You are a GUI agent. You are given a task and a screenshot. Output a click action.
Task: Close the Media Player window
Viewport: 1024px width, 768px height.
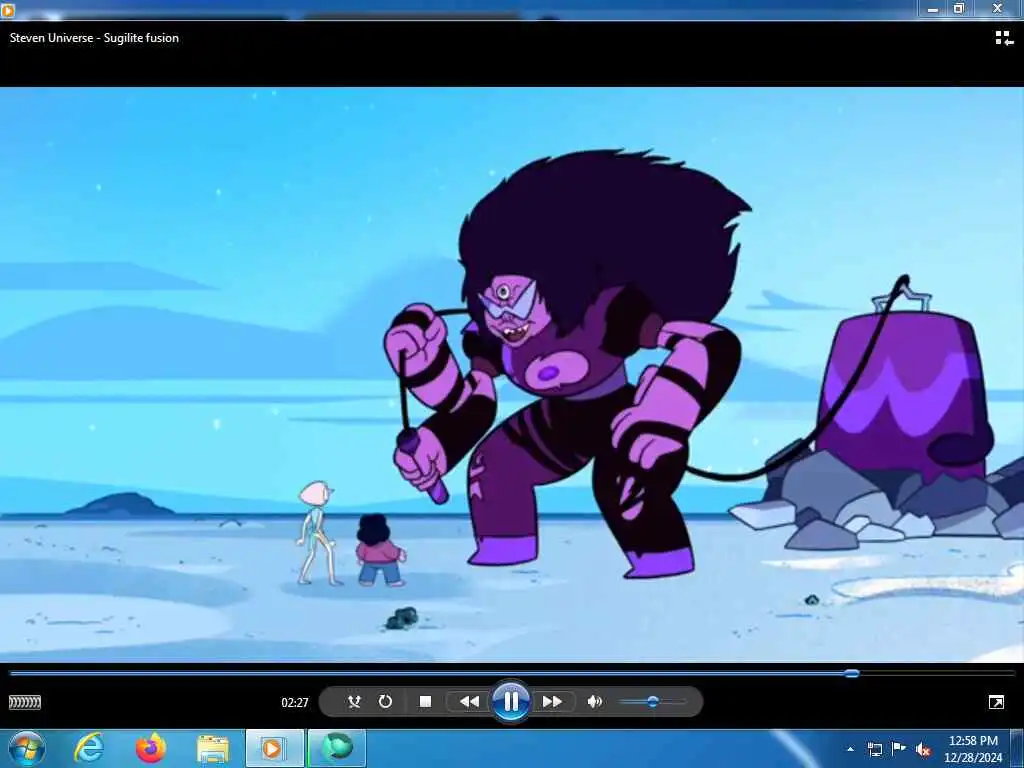[997, 8]
